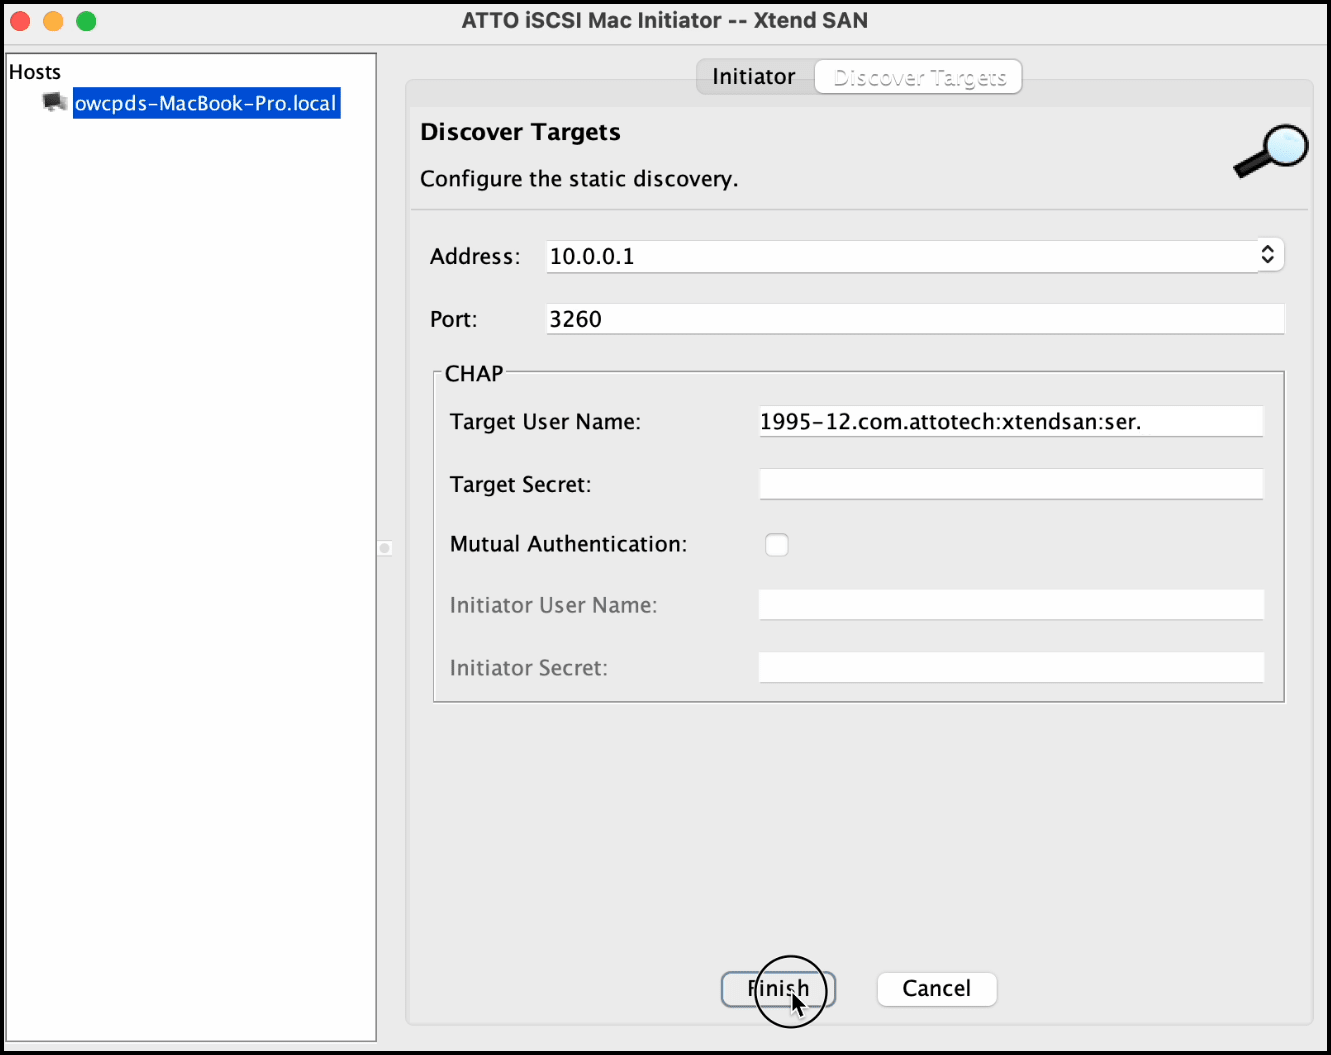Image resolution: width=1331 pixels, height=1055 pixels.
Task: Enable the Mutual Authentication checkbox
Action: 776,545
